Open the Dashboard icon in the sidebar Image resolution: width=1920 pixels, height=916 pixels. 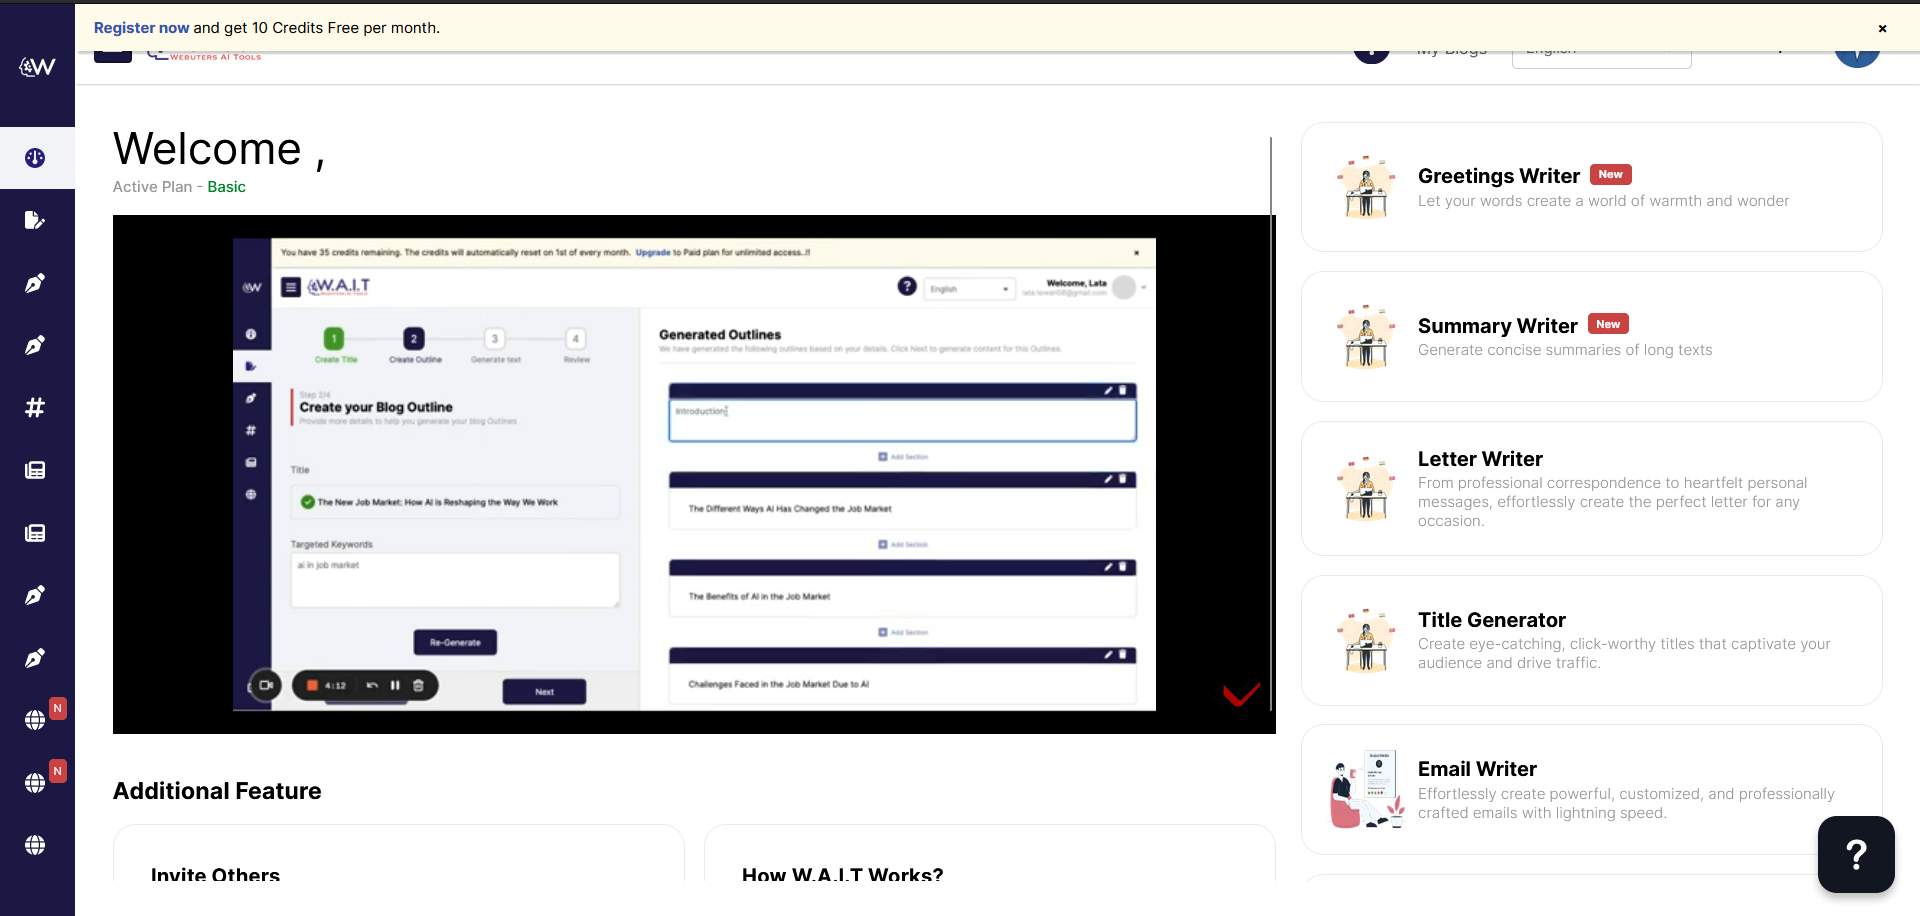click(x=36, y=158)
